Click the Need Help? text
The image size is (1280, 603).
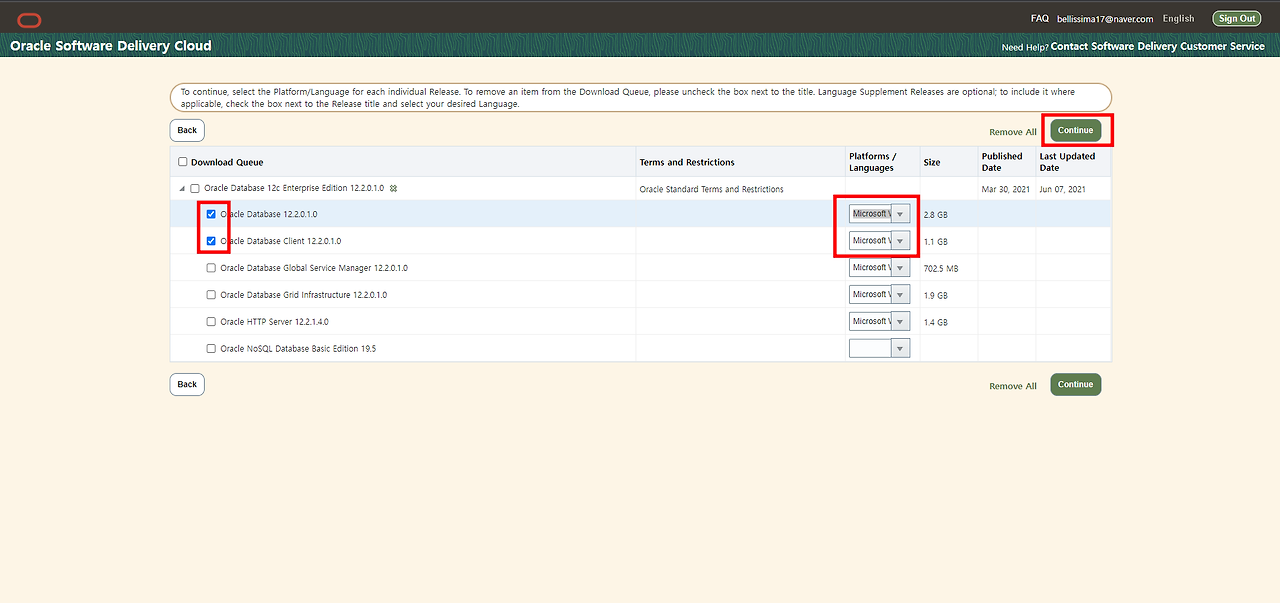coord(1025,48)
